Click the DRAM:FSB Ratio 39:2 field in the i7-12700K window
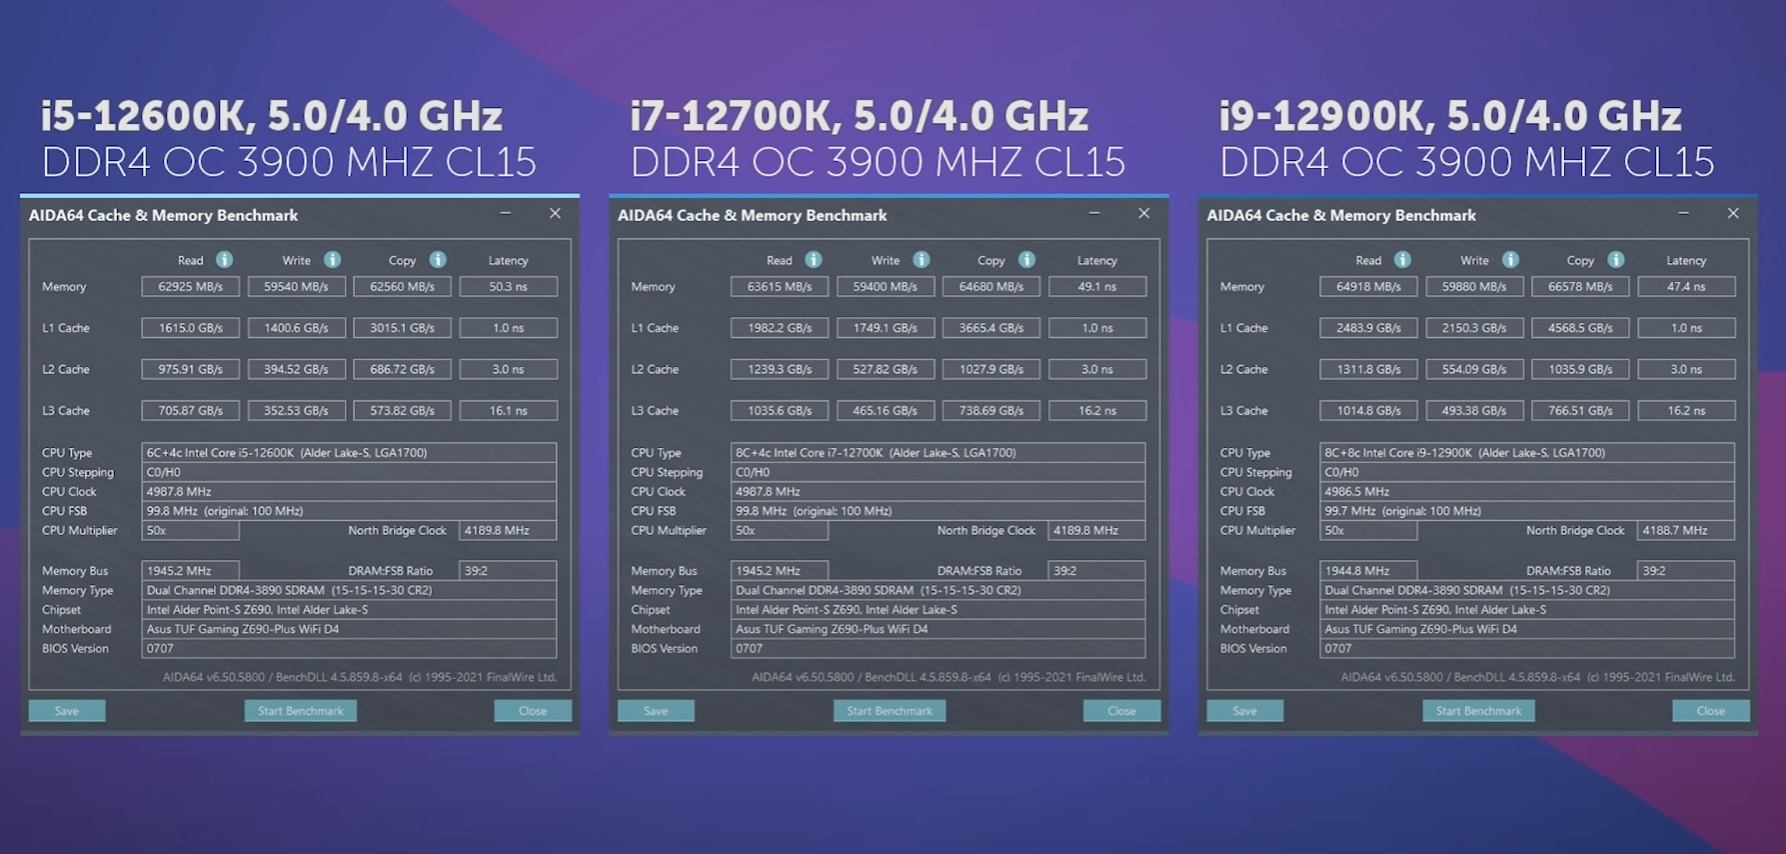Screen dimensions: 1786x854 pyautogui.click(x=1097, y=571)
